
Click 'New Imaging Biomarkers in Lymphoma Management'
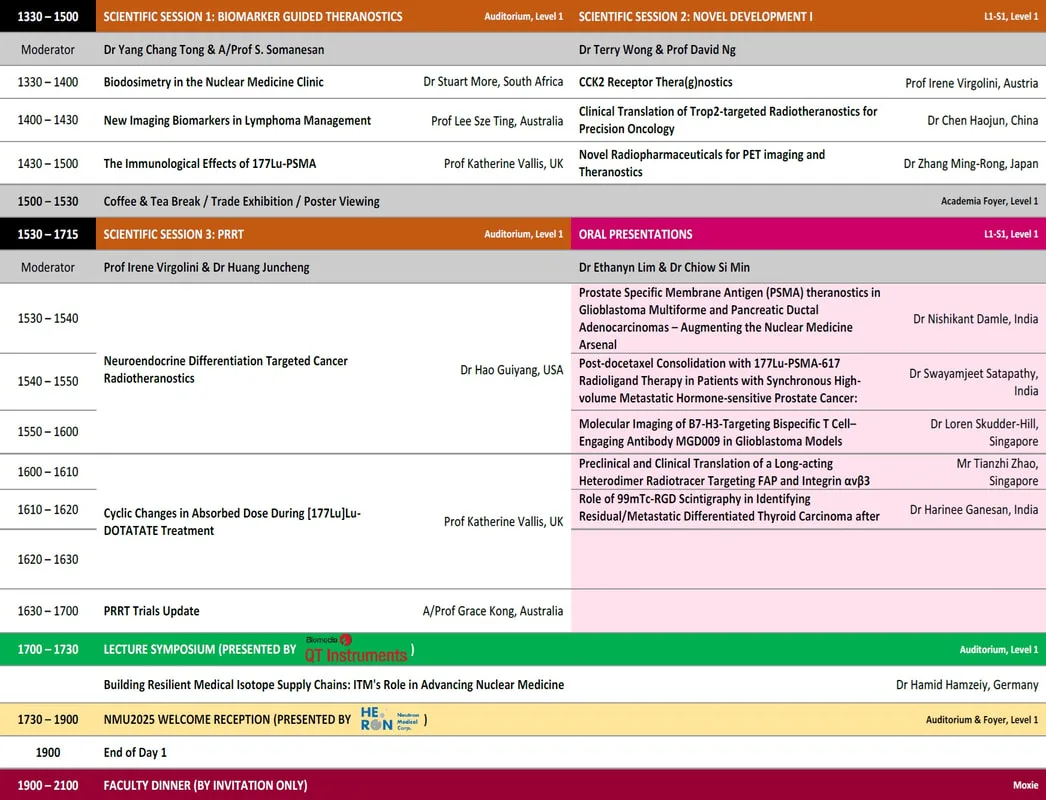point(237,120)
